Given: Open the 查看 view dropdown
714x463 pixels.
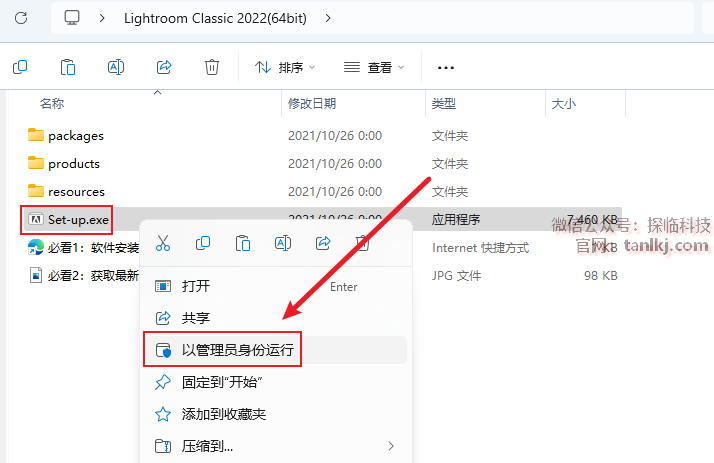Looking at the screenshot, I should [374, 67].
